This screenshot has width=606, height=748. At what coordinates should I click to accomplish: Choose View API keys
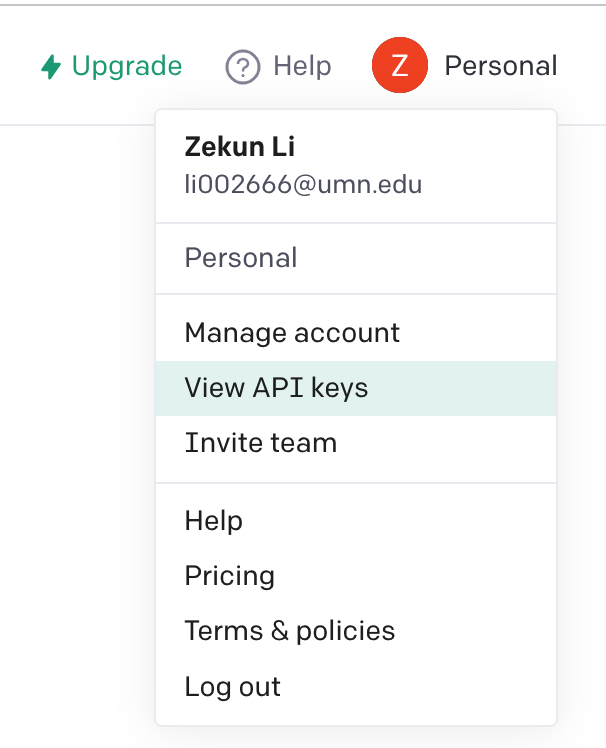tap(276, 388)
